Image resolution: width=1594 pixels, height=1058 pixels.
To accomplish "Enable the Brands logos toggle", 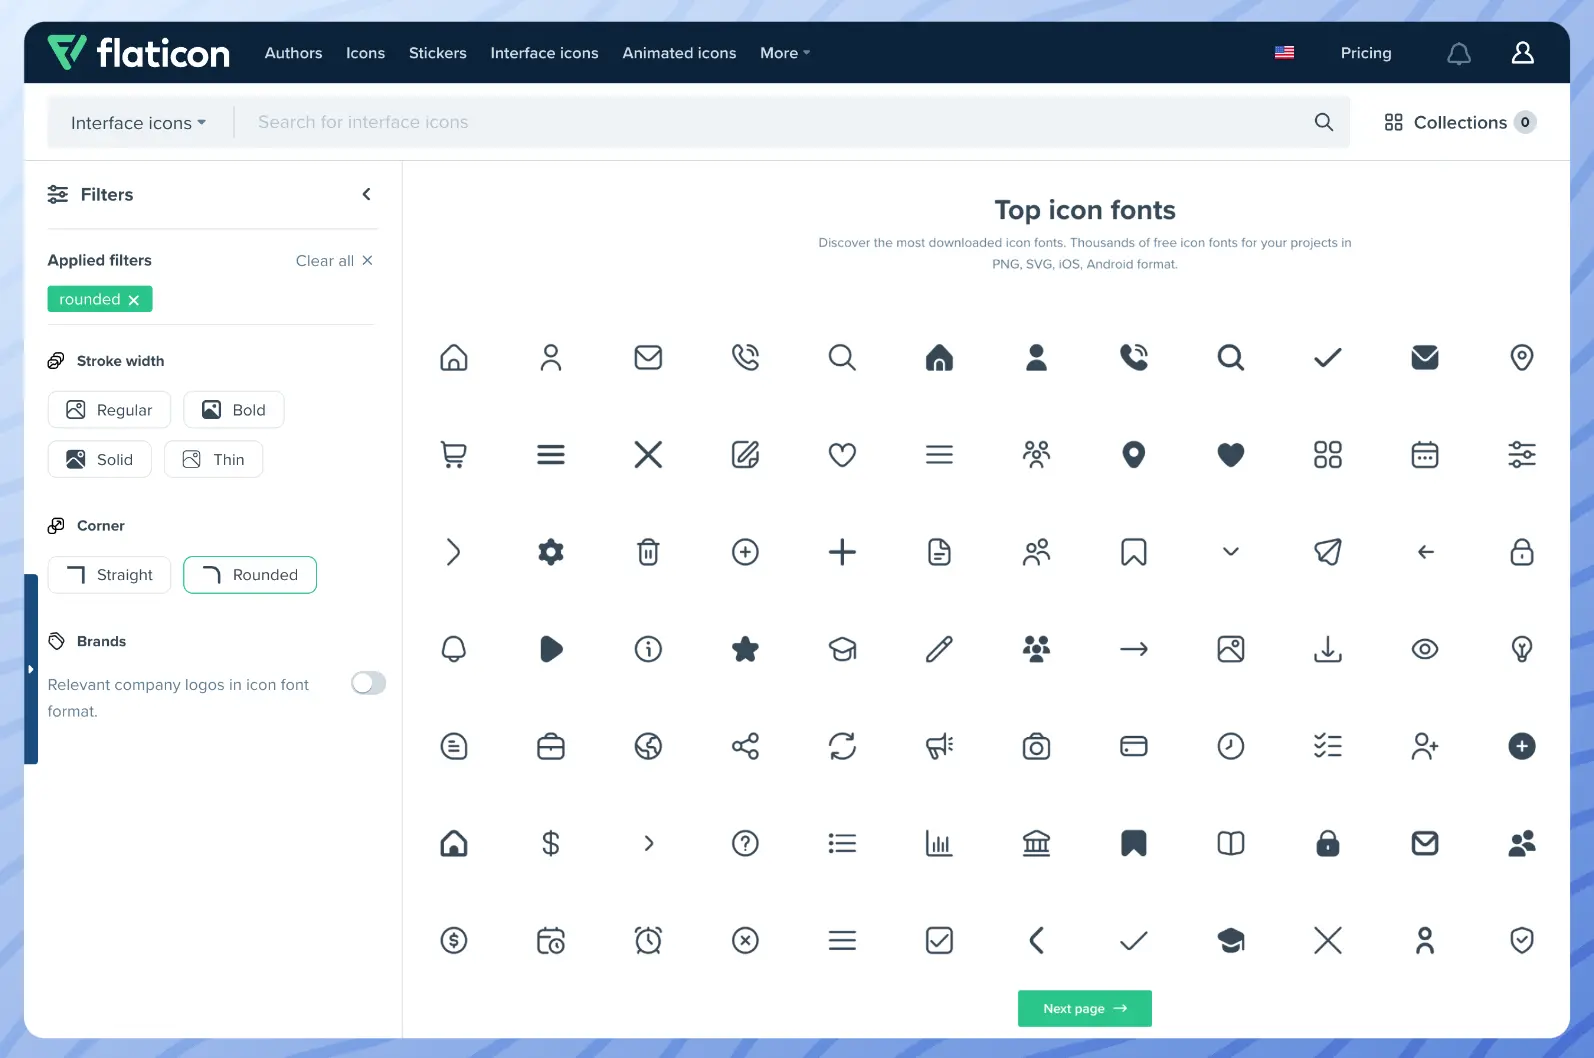I will (x=368, y=683).
